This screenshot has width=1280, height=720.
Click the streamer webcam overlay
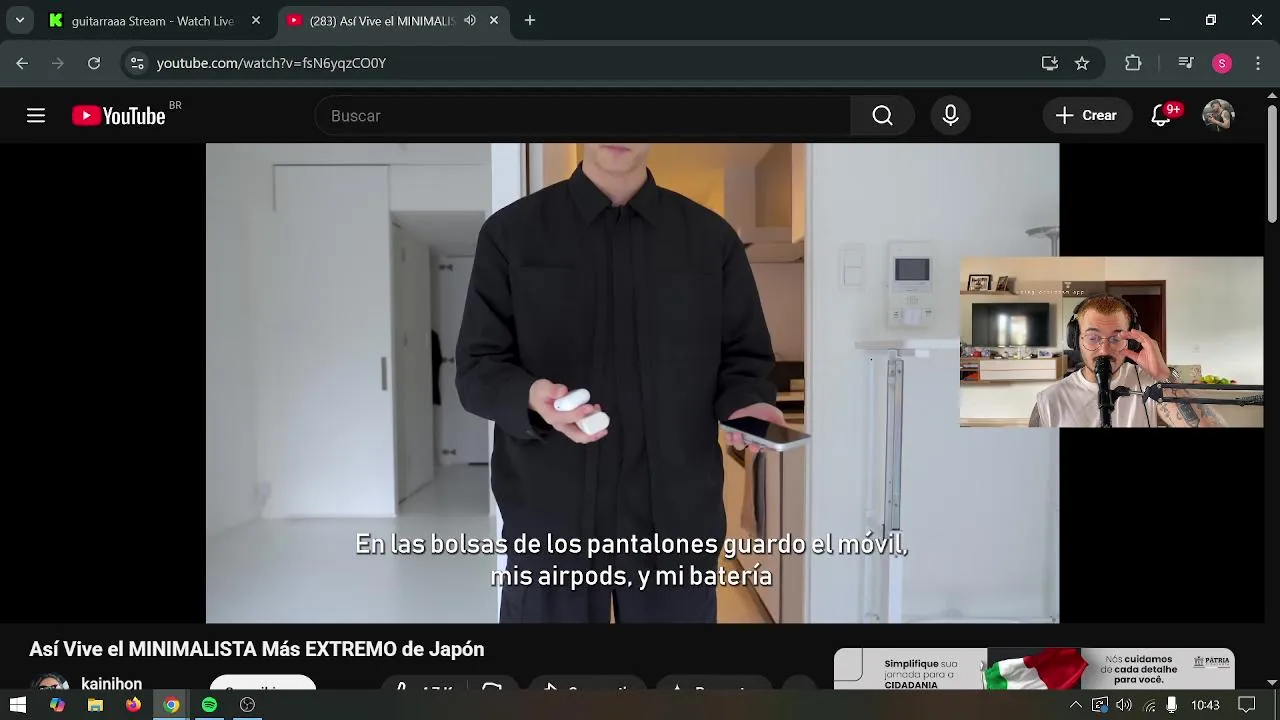pyautogui.click(x=1111, y=342)
